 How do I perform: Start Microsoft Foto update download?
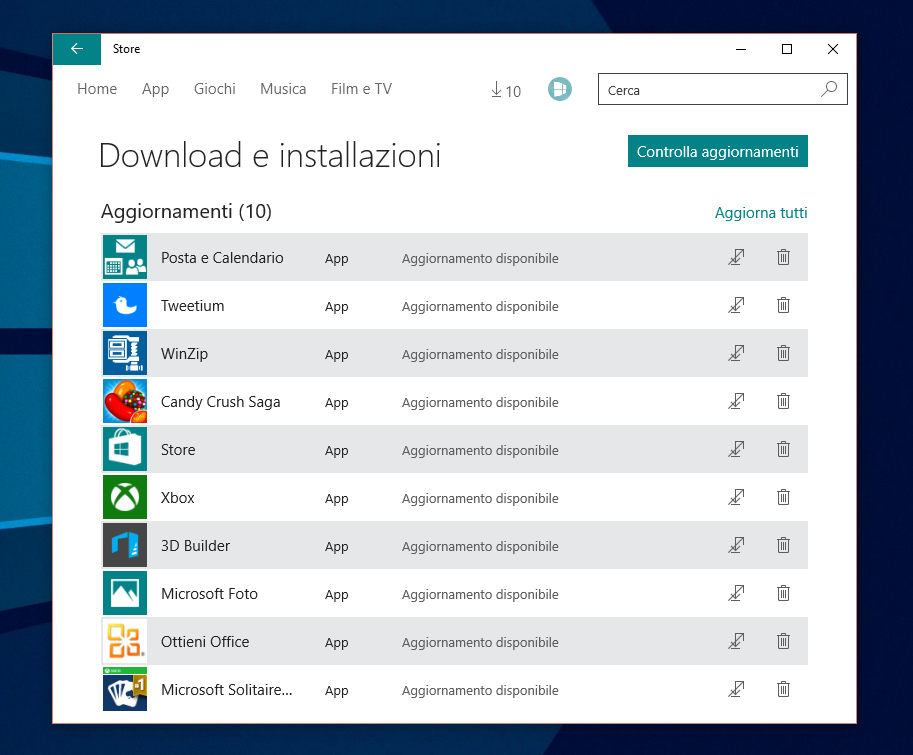(737, 593)
